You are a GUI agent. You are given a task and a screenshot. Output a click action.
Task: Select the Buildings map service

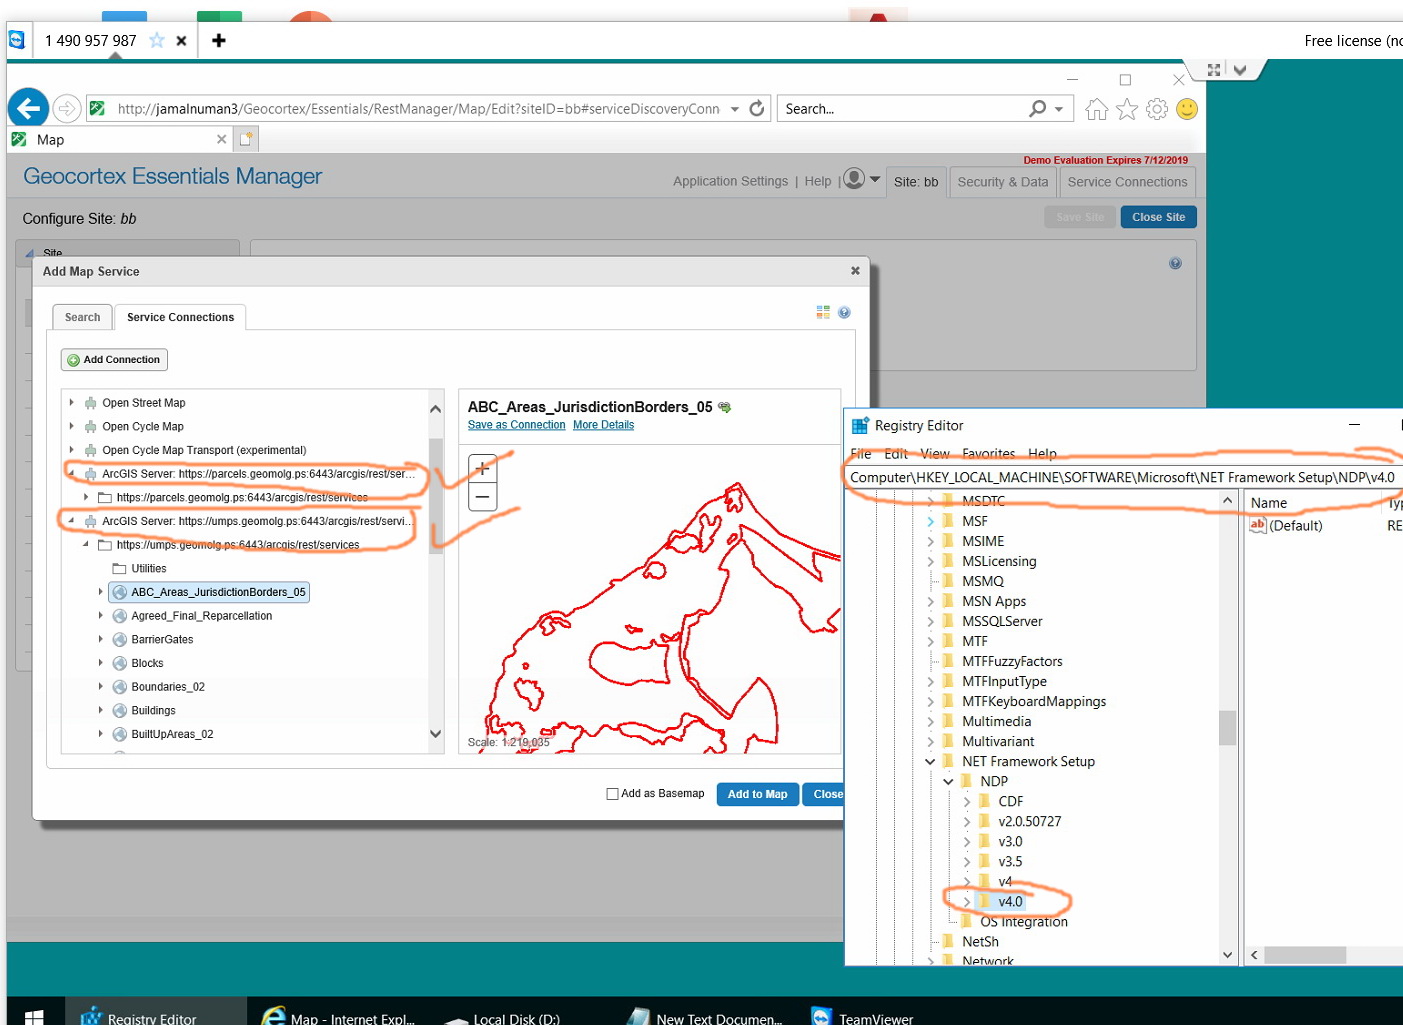(153, 710)
